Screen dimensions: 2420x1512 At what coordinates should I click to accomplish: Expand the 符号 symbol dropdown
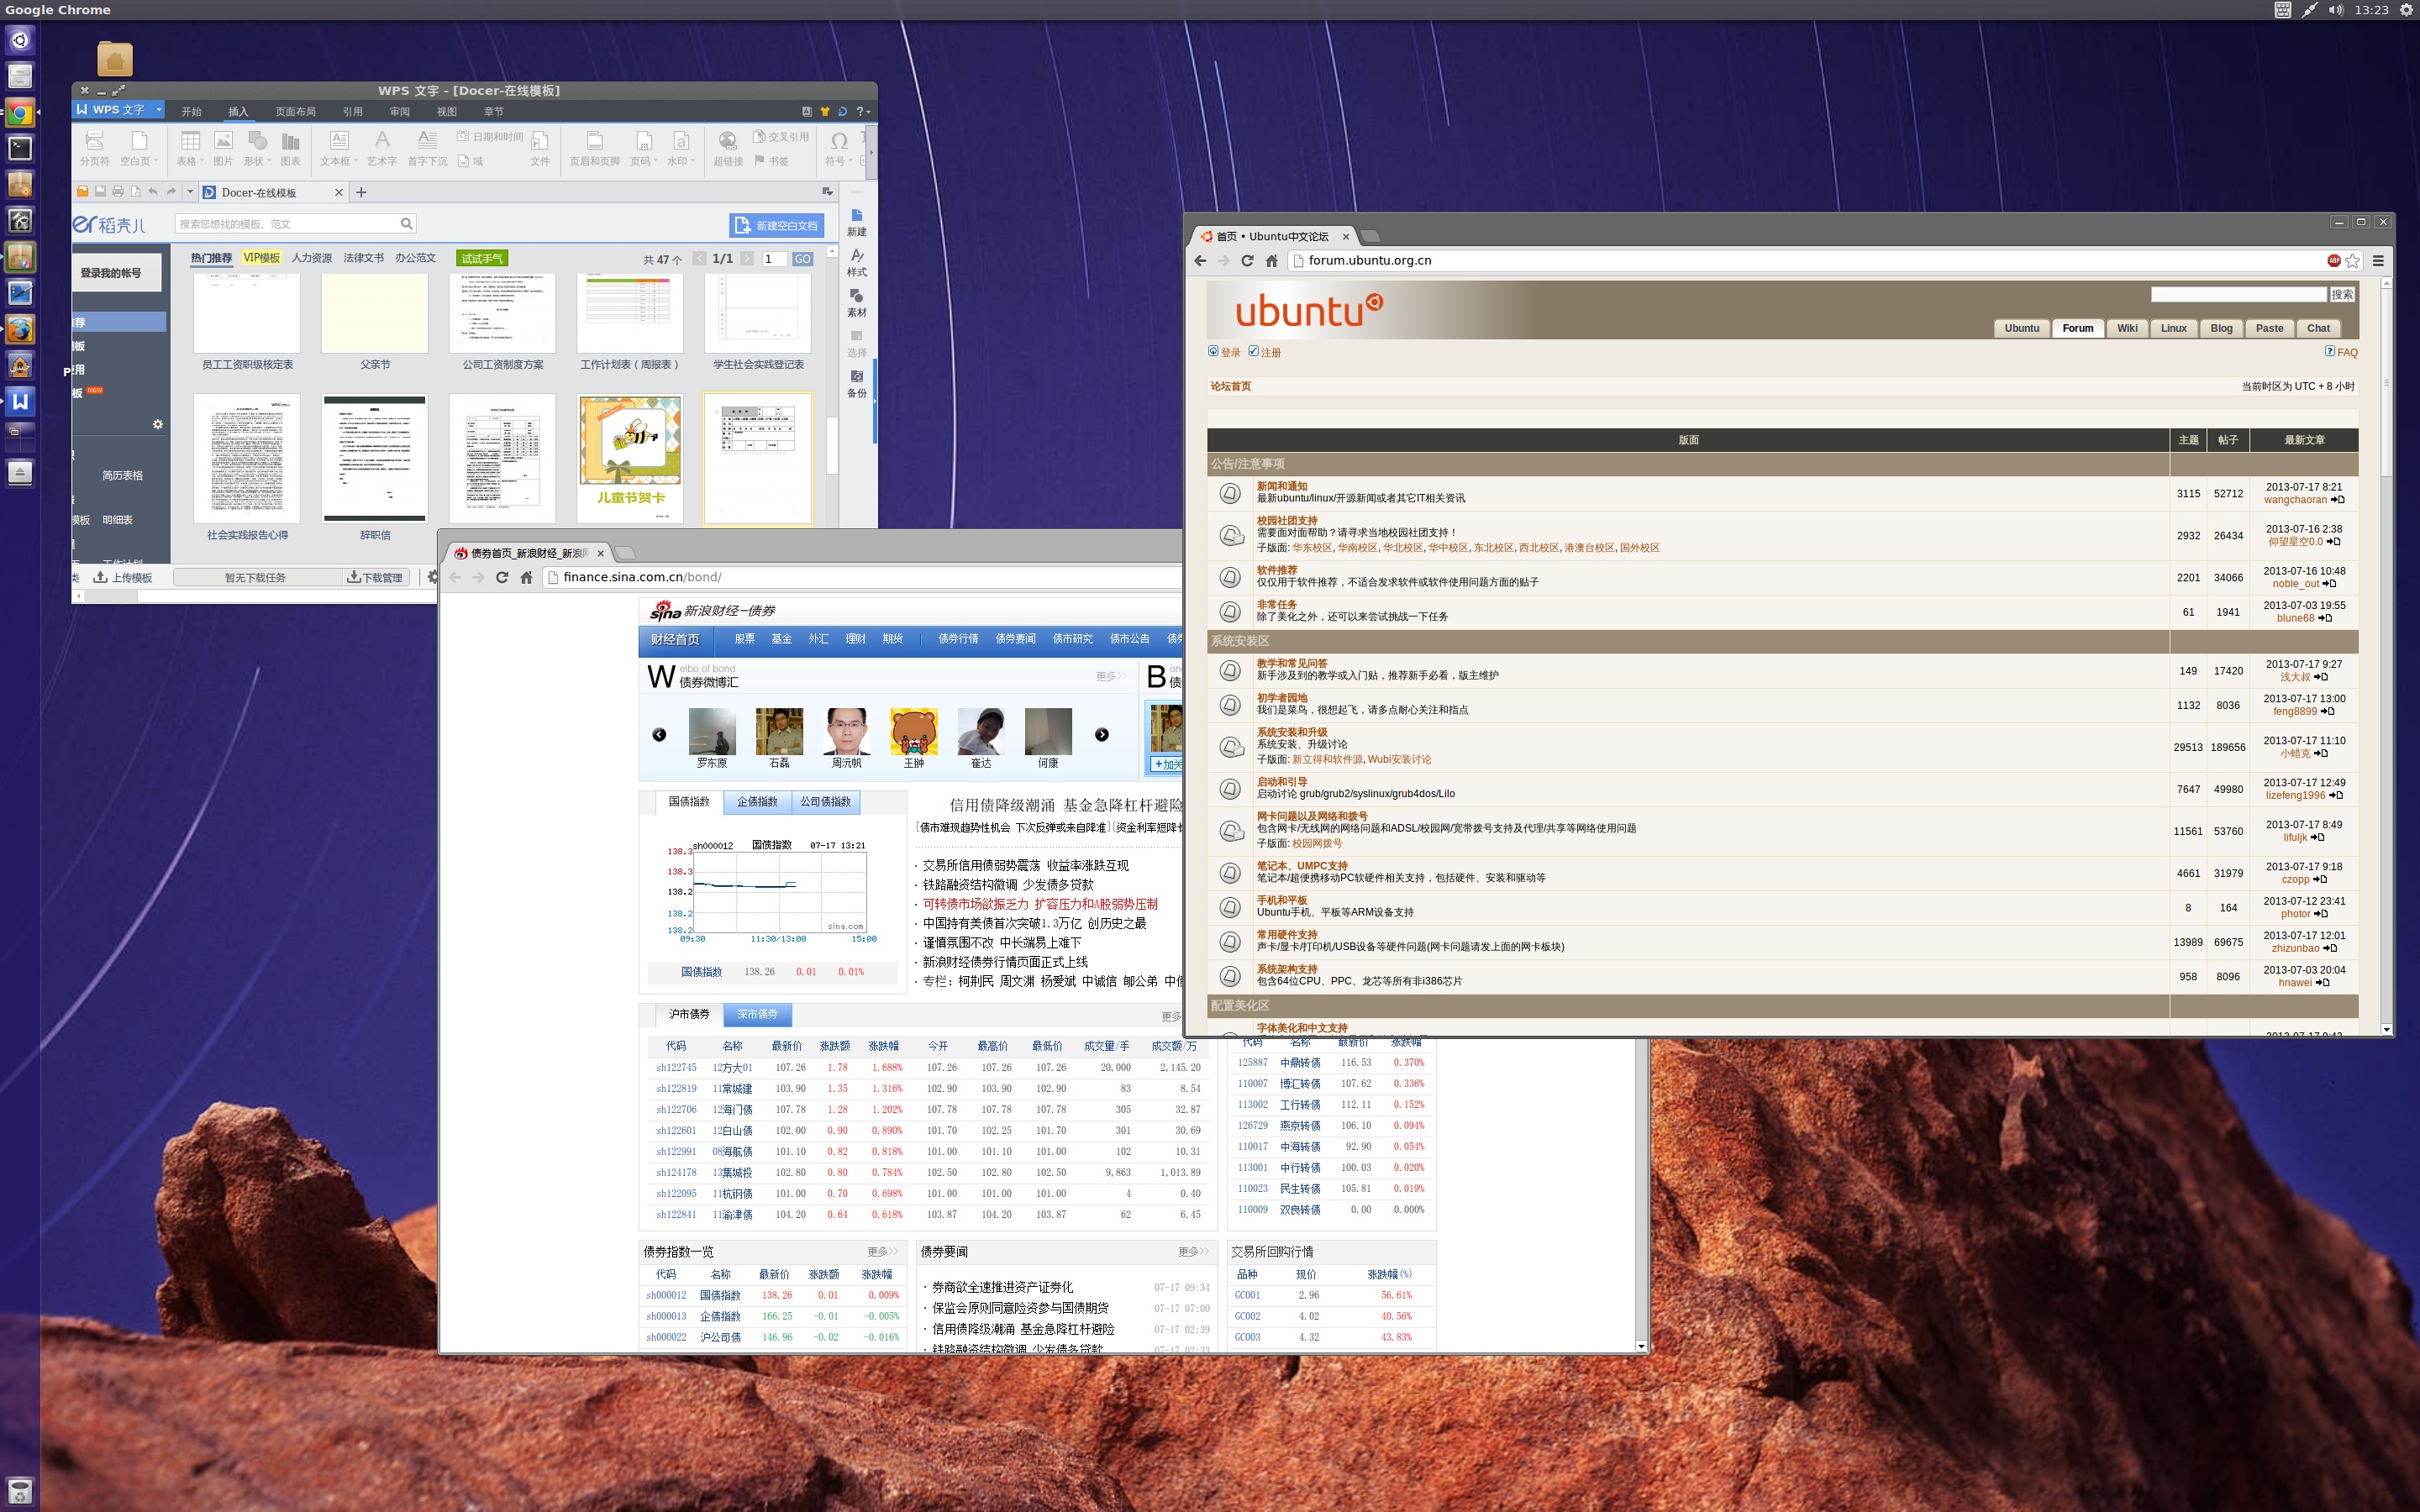tap(850, 160)
